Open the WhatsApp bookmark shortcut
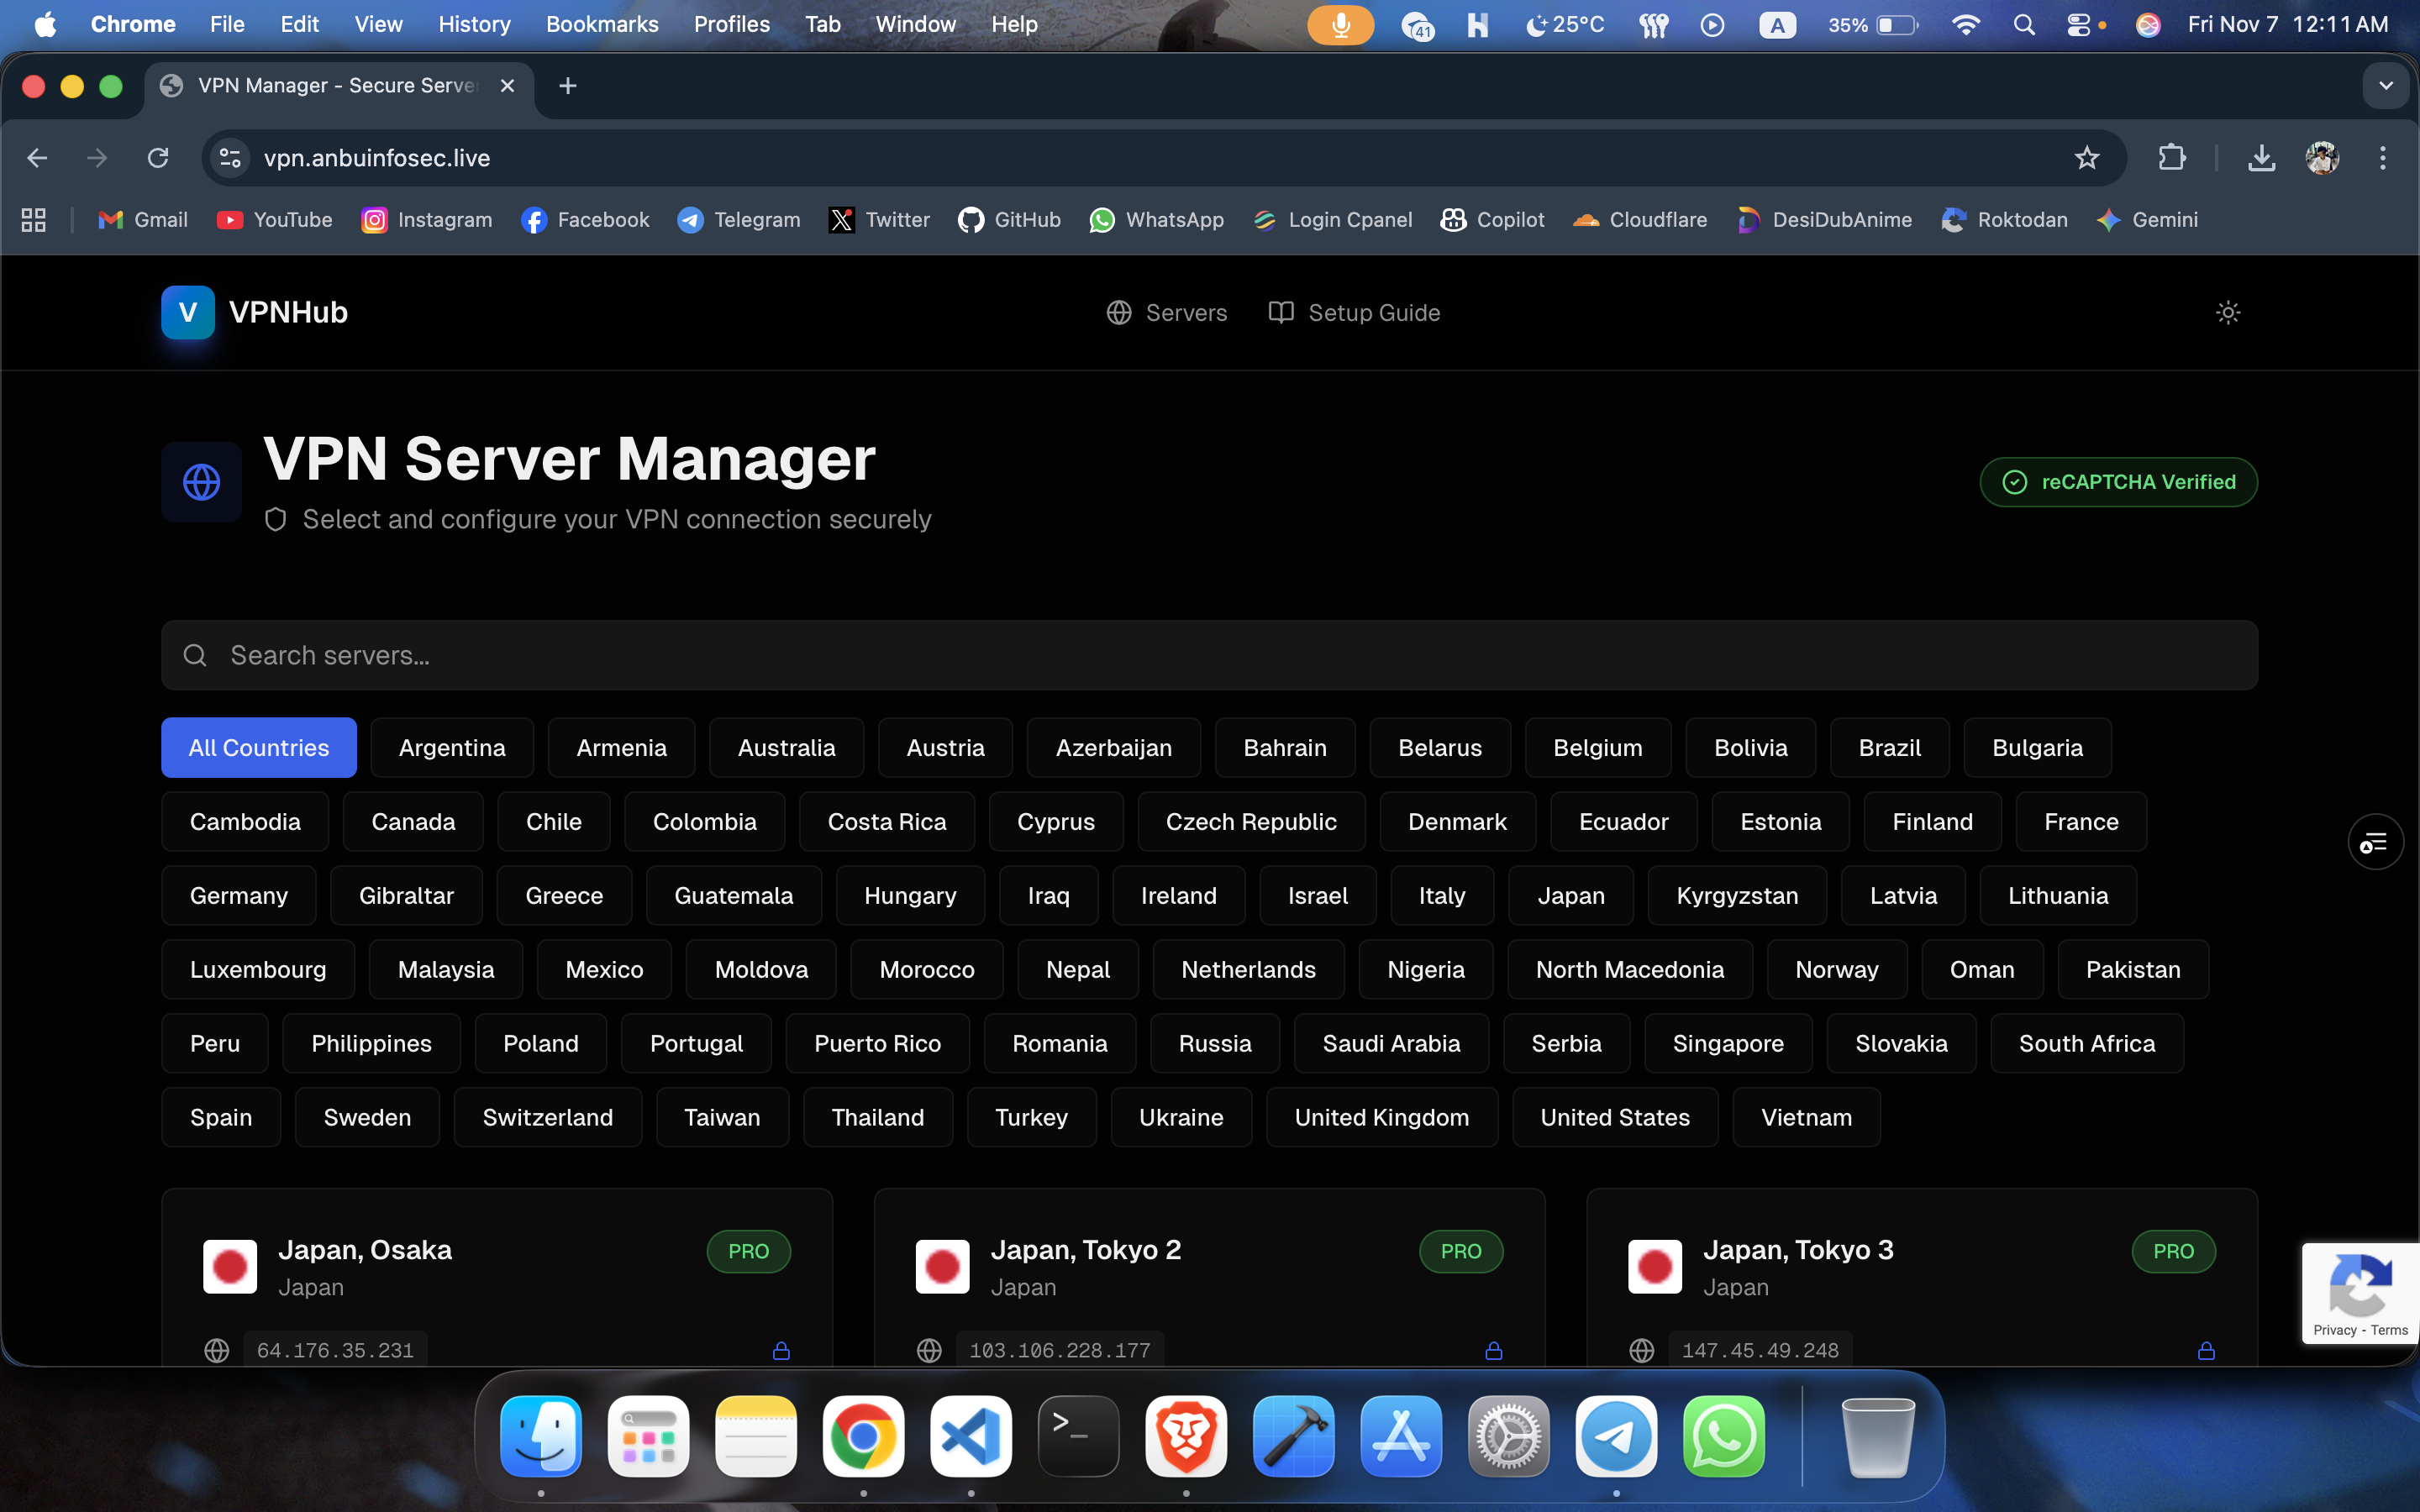This screenshot has height=1512, width=2420. [x=1157, y=220]
